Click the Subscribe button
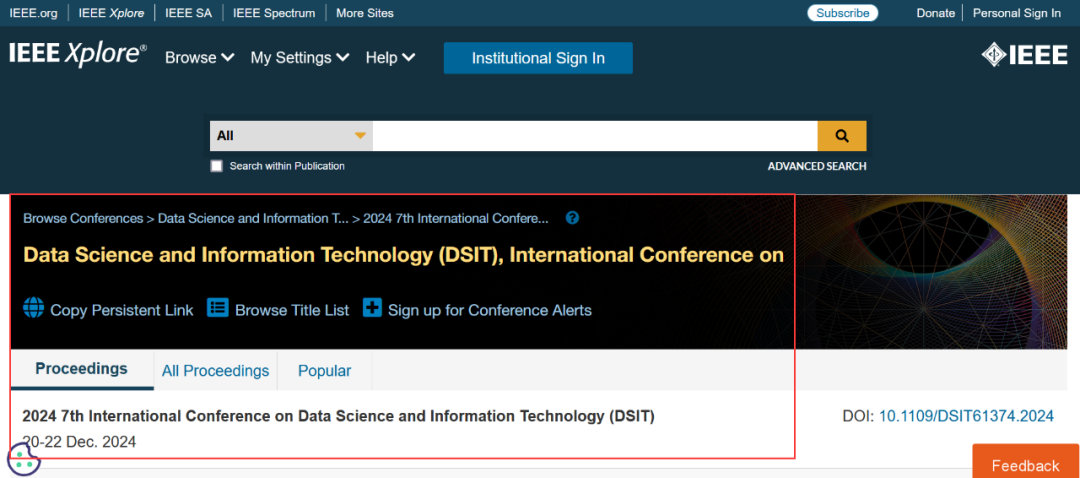The width and height of the screenshot is (1080, 478). pyautogui.click(x=842, y=13)
